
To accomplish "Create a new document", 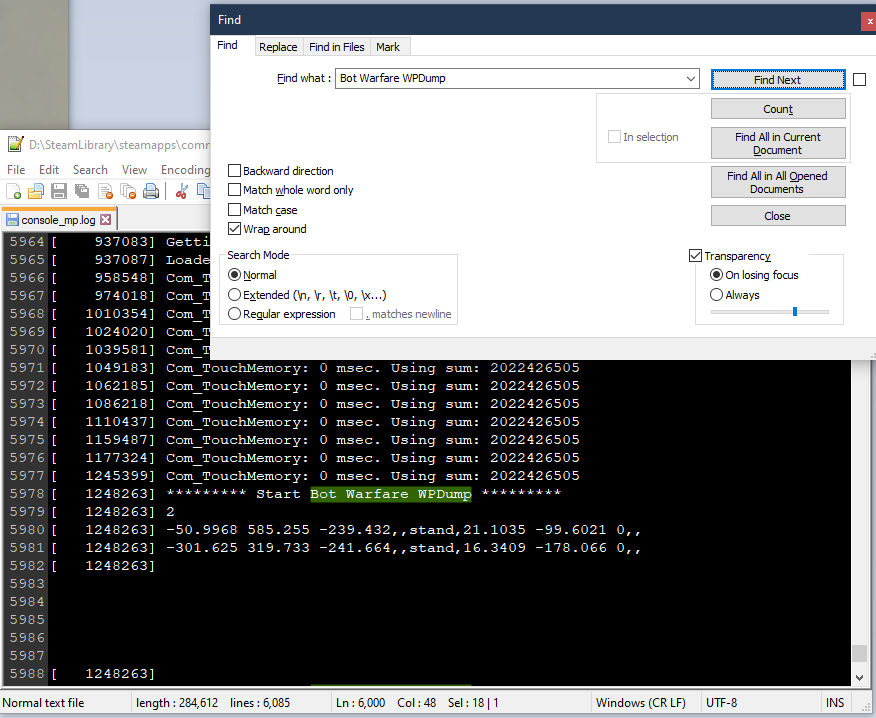I will point(13,192).
